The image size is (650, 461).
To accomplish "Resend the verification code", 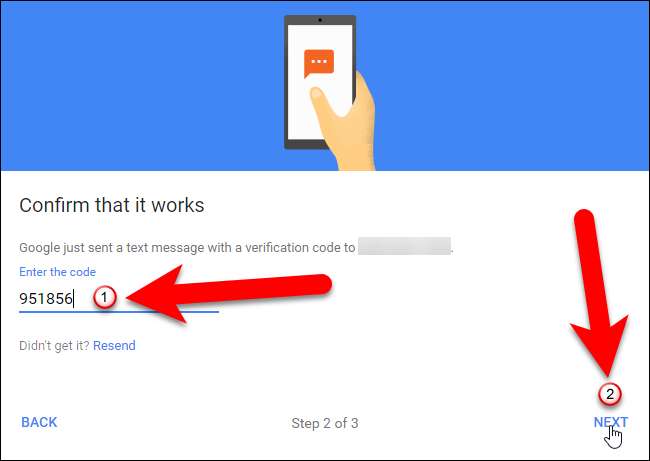I will point(114,345).
